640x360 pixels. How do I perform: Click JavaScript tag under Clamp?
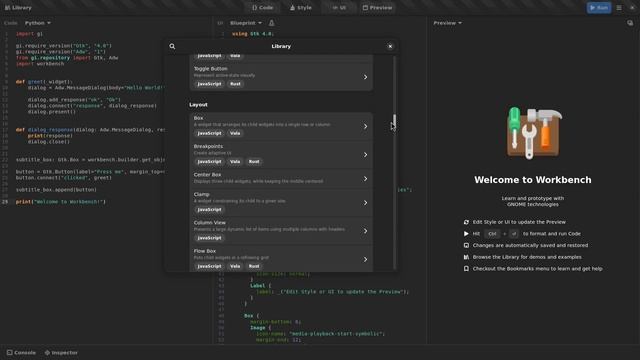click(209, 210)
